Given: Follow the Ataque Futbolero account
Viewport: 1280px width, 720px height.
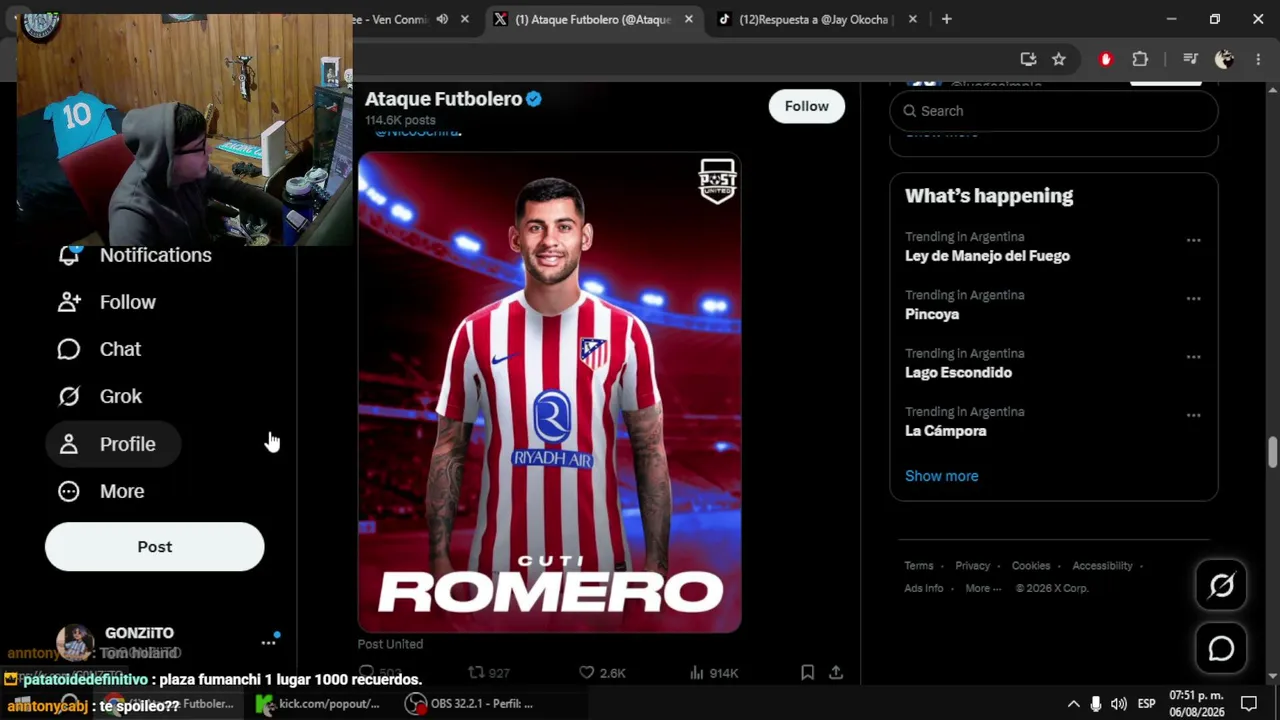Looking at the screenshot, I should click(806, 106).
